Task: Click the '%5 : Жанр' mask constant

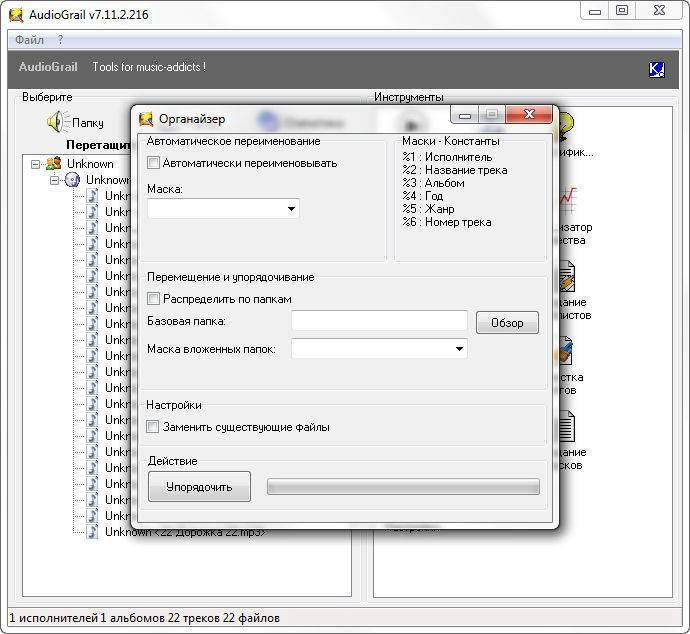Action: 428,209
